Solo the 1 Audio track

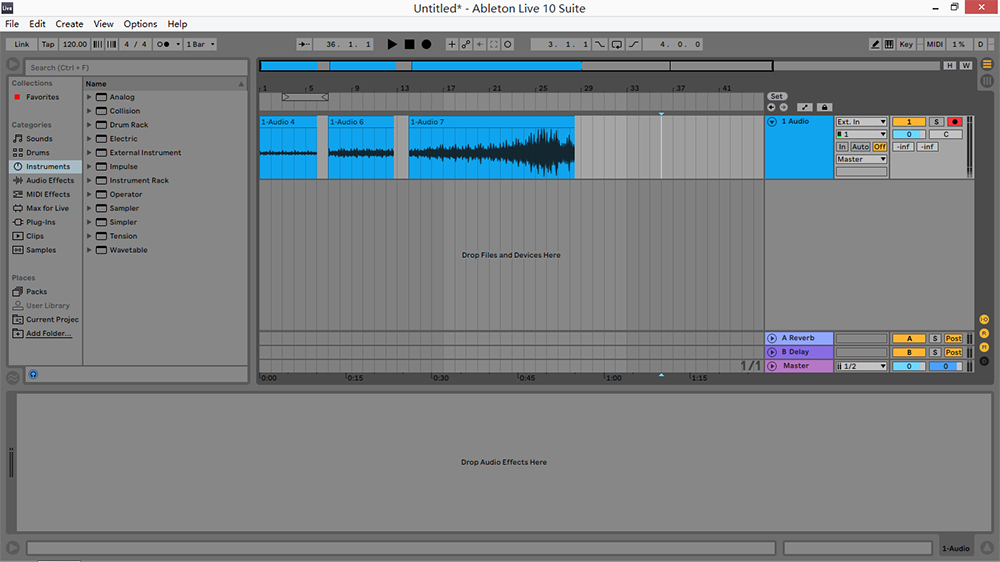point(936,122)
